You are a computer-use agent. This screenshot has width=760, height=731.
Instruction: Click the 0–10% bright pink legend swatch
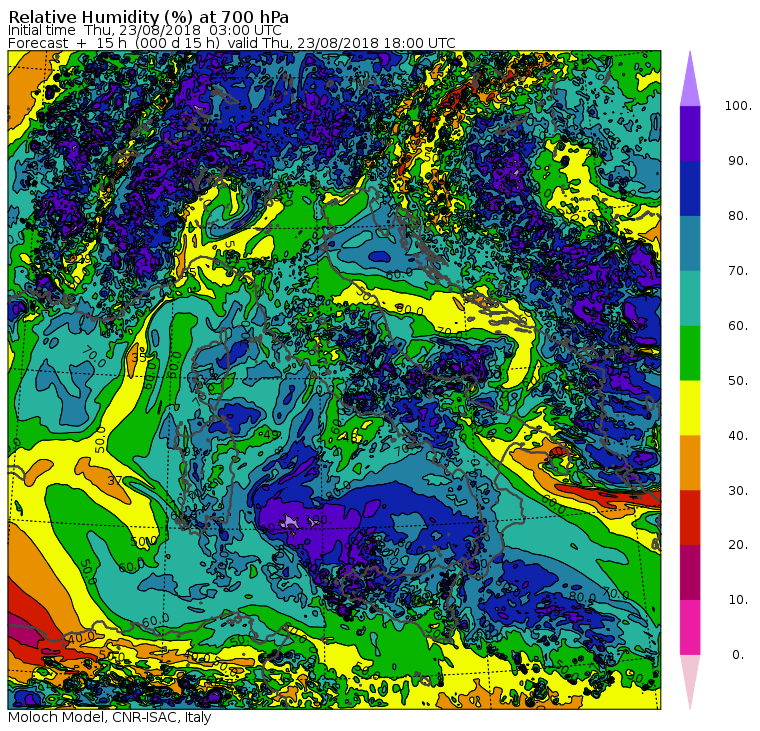690,628
